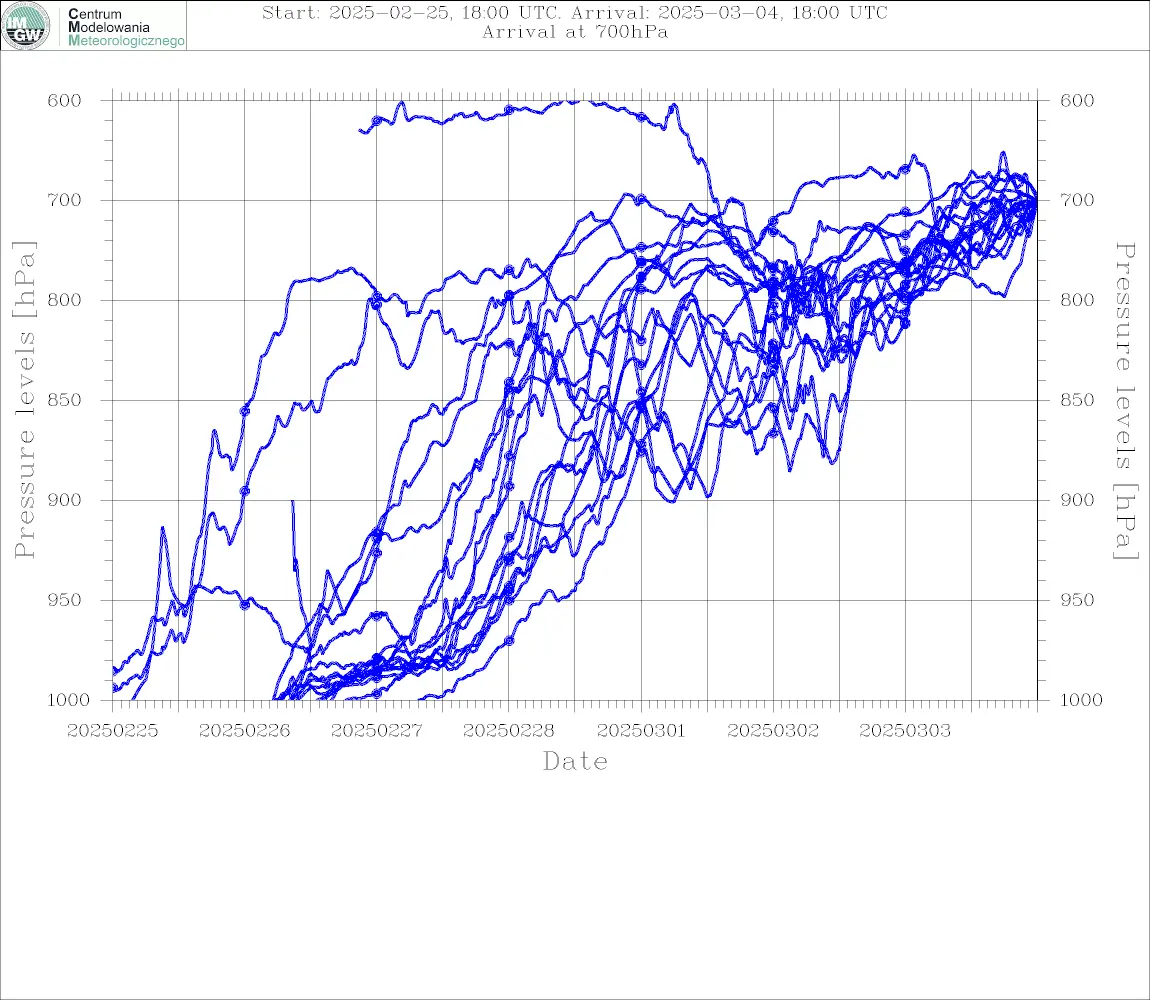Image resolution: width=1150 pixels, height=1000 pixels.
Task: Click the 20250226 date axis label
Action: (x=244, y=731)
